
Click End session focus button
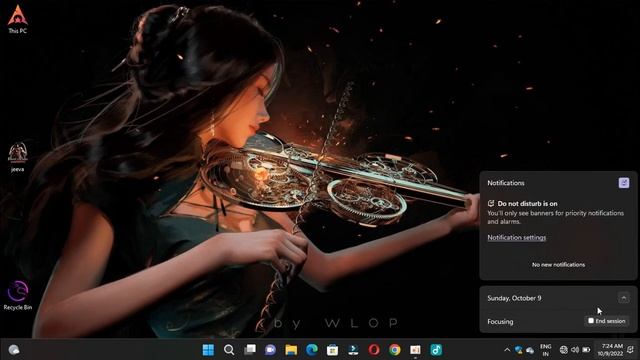pos(607,321)
